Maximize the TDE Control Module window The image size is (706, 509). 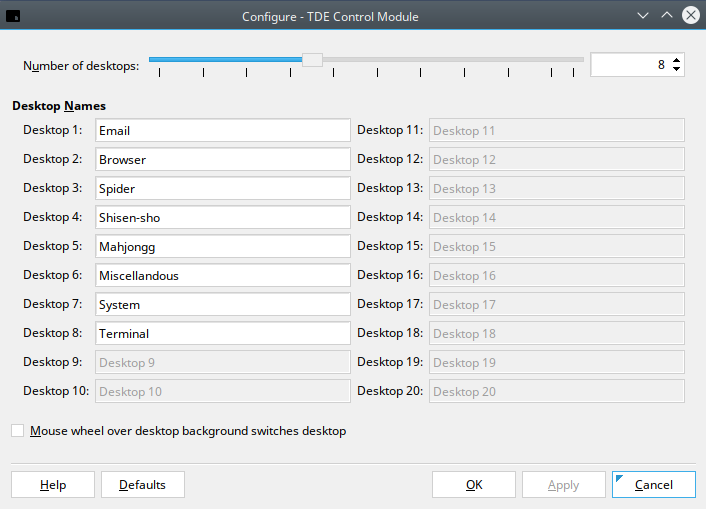[x=667, y=16]
